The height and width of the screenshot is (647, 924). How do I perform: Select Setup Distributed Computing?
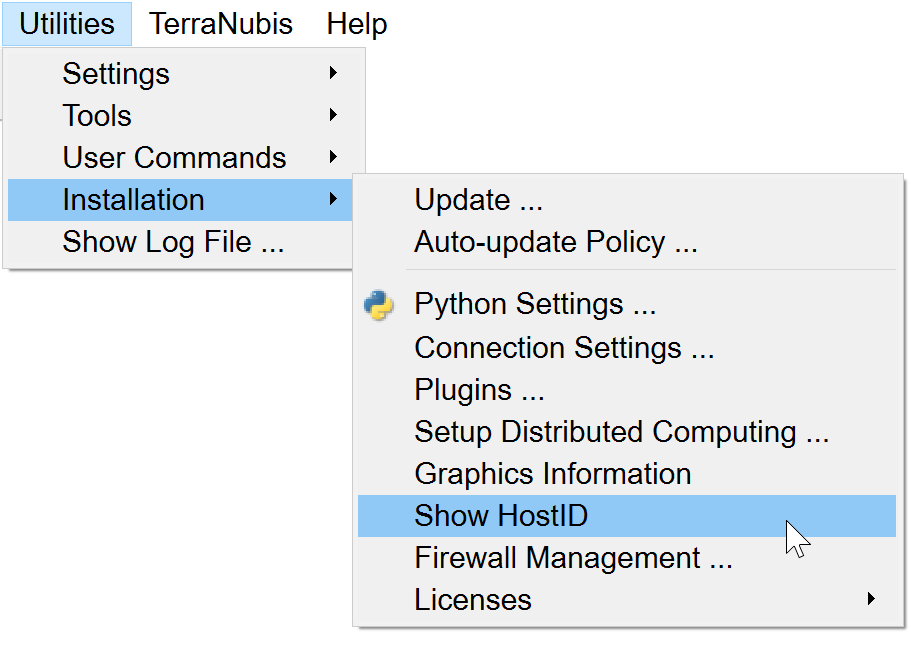pos(621,432)
